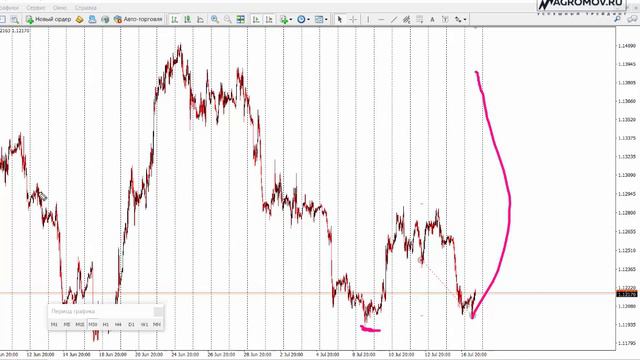This screenshot has width=640, height=360.
Task: Select D1 timeframe in period panel
Action: point(131,324)
